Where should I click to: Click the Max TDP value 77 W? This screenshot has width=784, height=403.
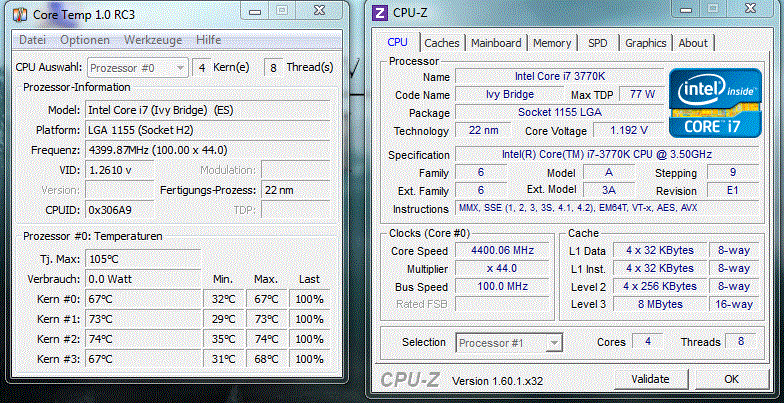(x=642, y=94)
